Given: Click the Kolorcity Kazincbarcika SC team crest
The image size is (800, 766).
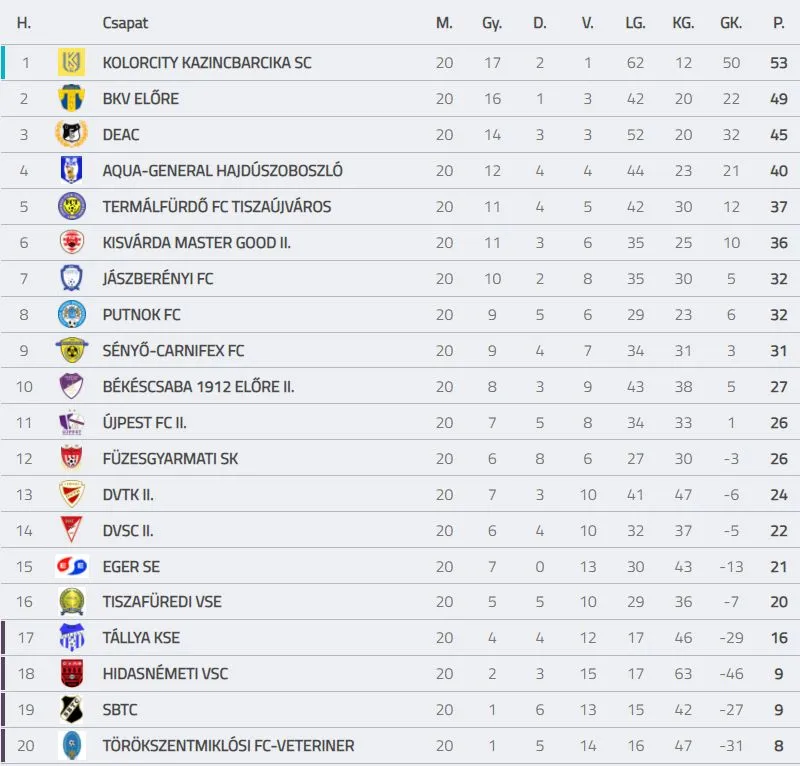Looking at the screenshot, I should pyautogui.click(x=71, y=63).
